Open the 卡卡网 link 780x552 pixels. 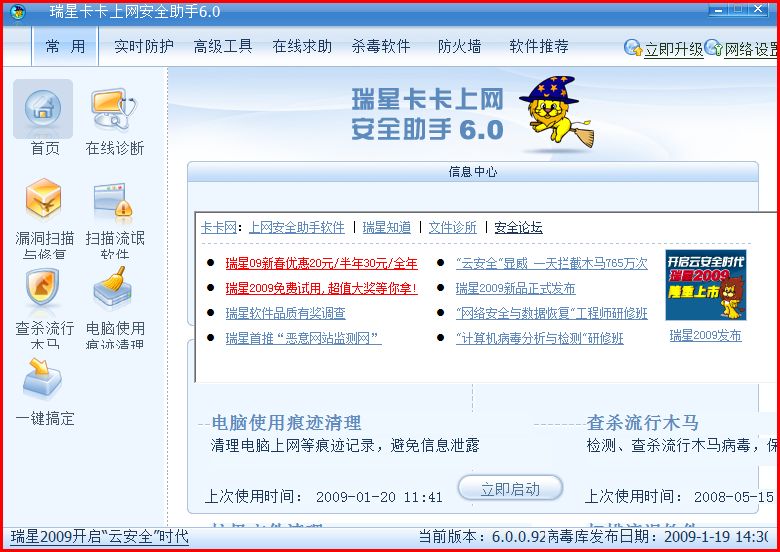(x=219, y=228)
